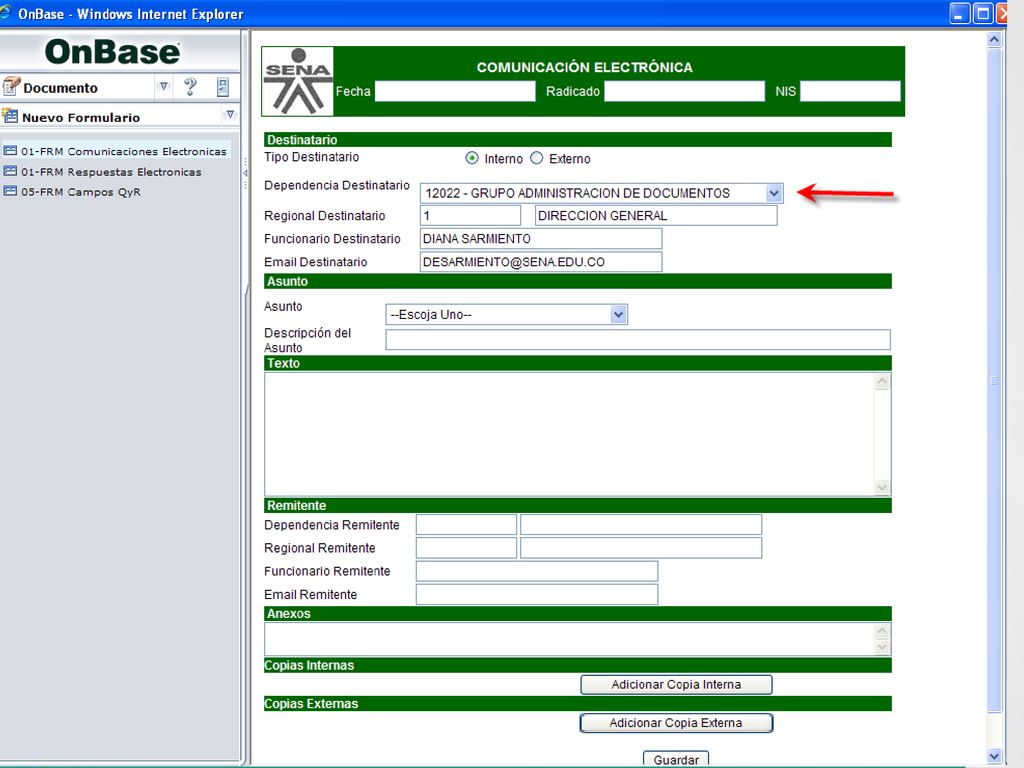Click the Documento icon in sidebar toolbar
1024x768 pixels.
pos(12,86)
